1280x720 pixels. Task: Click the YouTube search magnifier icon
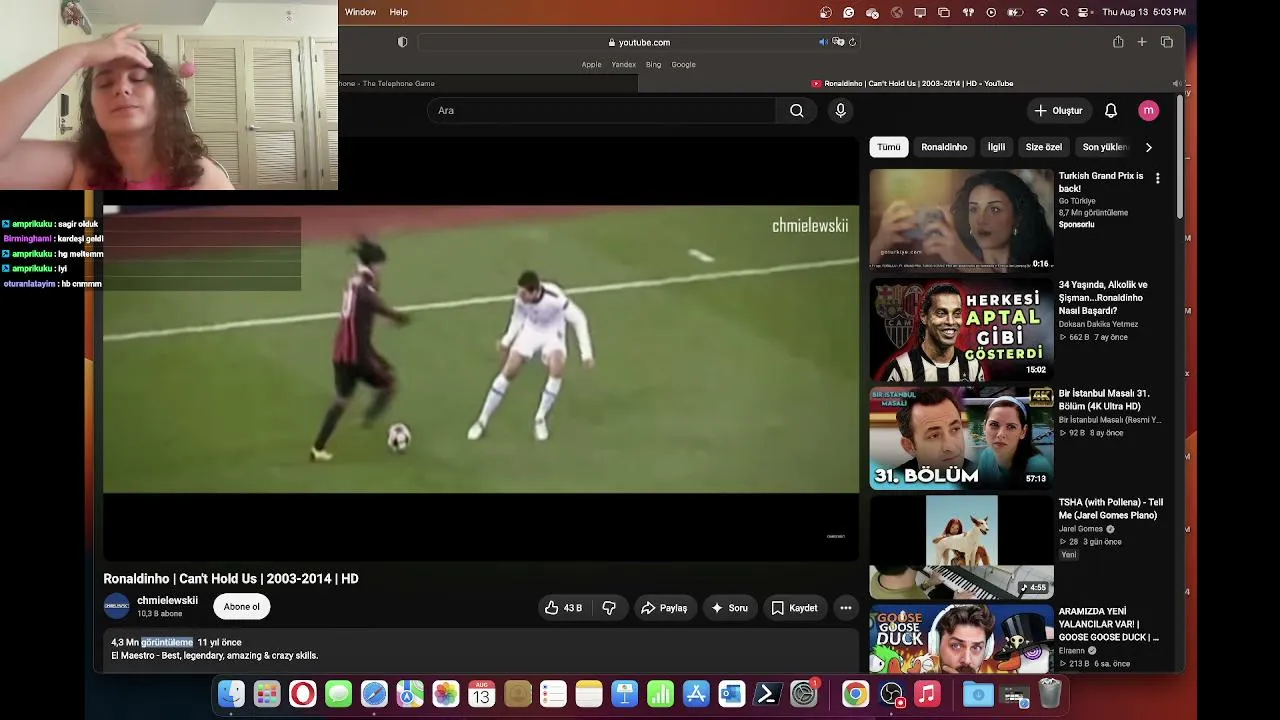click(797, 110)
